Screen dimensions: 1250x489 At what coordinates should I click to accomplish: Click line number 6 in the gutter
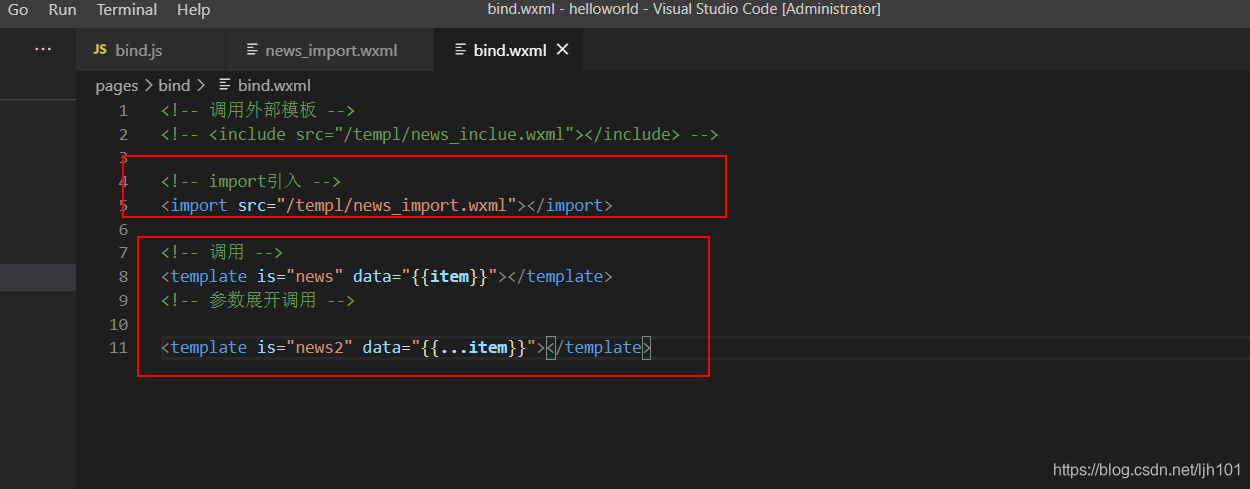(123, 229)
